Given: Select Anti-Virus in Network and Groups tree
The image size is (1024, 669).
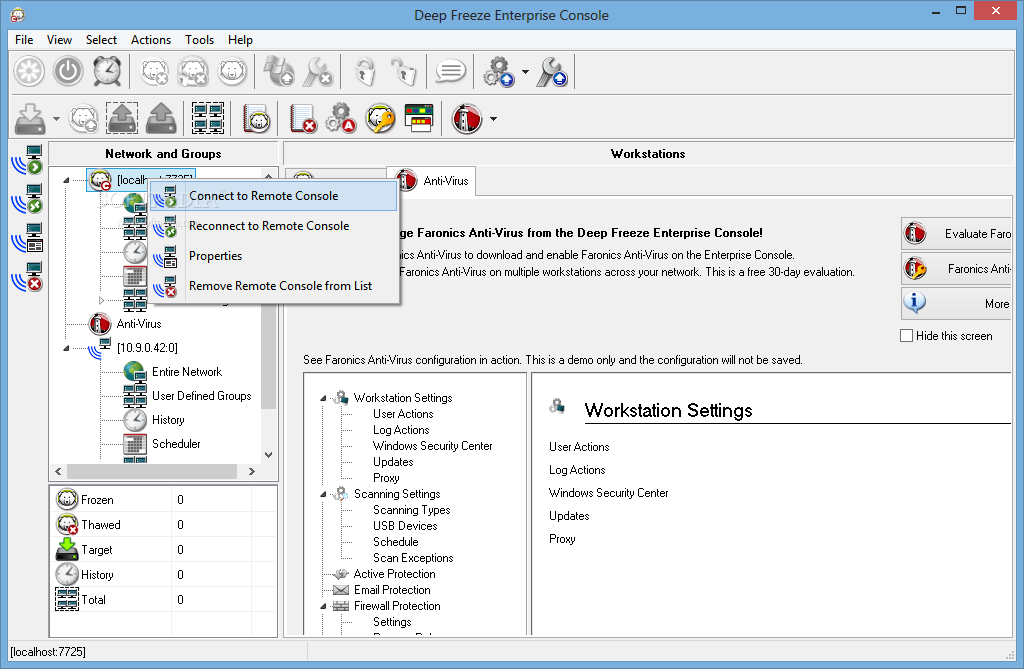Looking at the screenshot, I should point(139,324).
